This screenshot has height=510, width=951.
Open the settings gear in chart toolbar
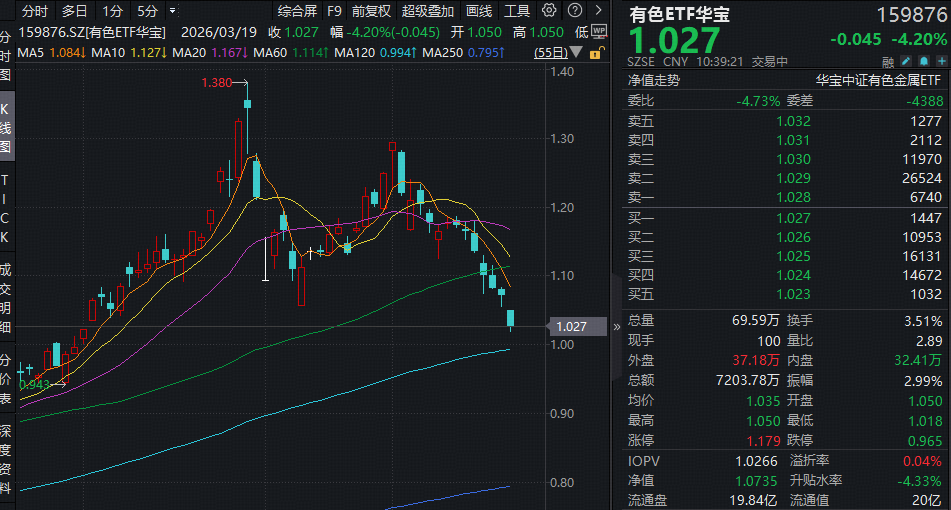coord(548,11)
